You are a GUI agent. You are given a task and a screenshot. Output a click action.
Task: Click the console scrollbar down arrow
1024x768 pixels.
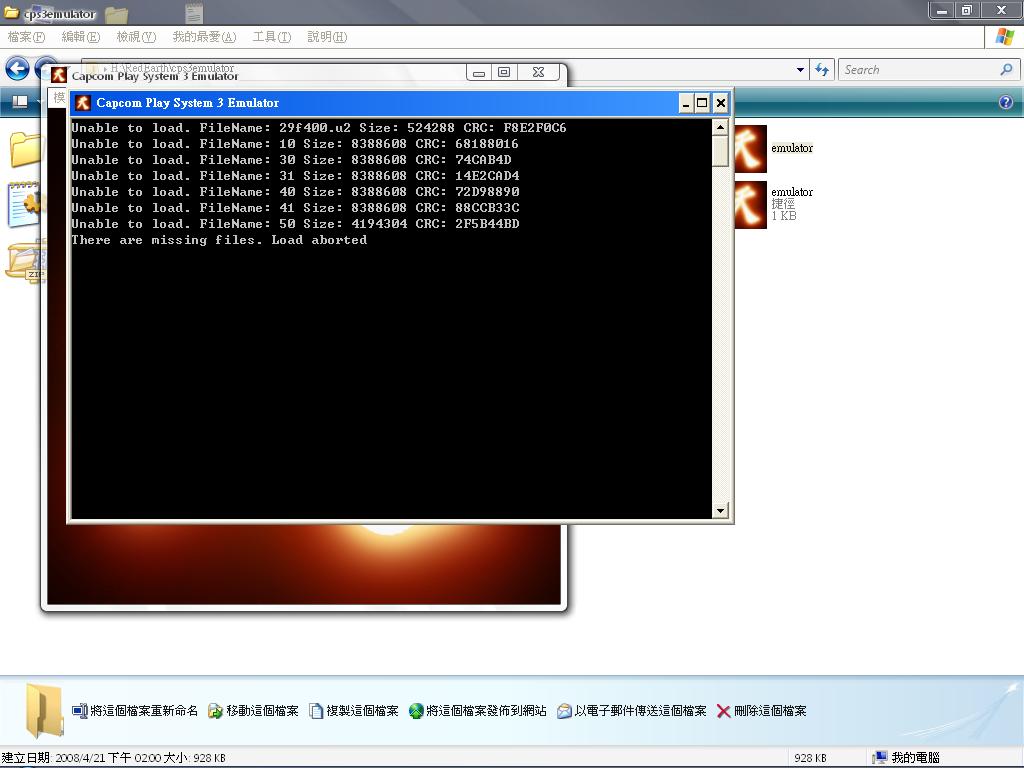tap(720, 511)
